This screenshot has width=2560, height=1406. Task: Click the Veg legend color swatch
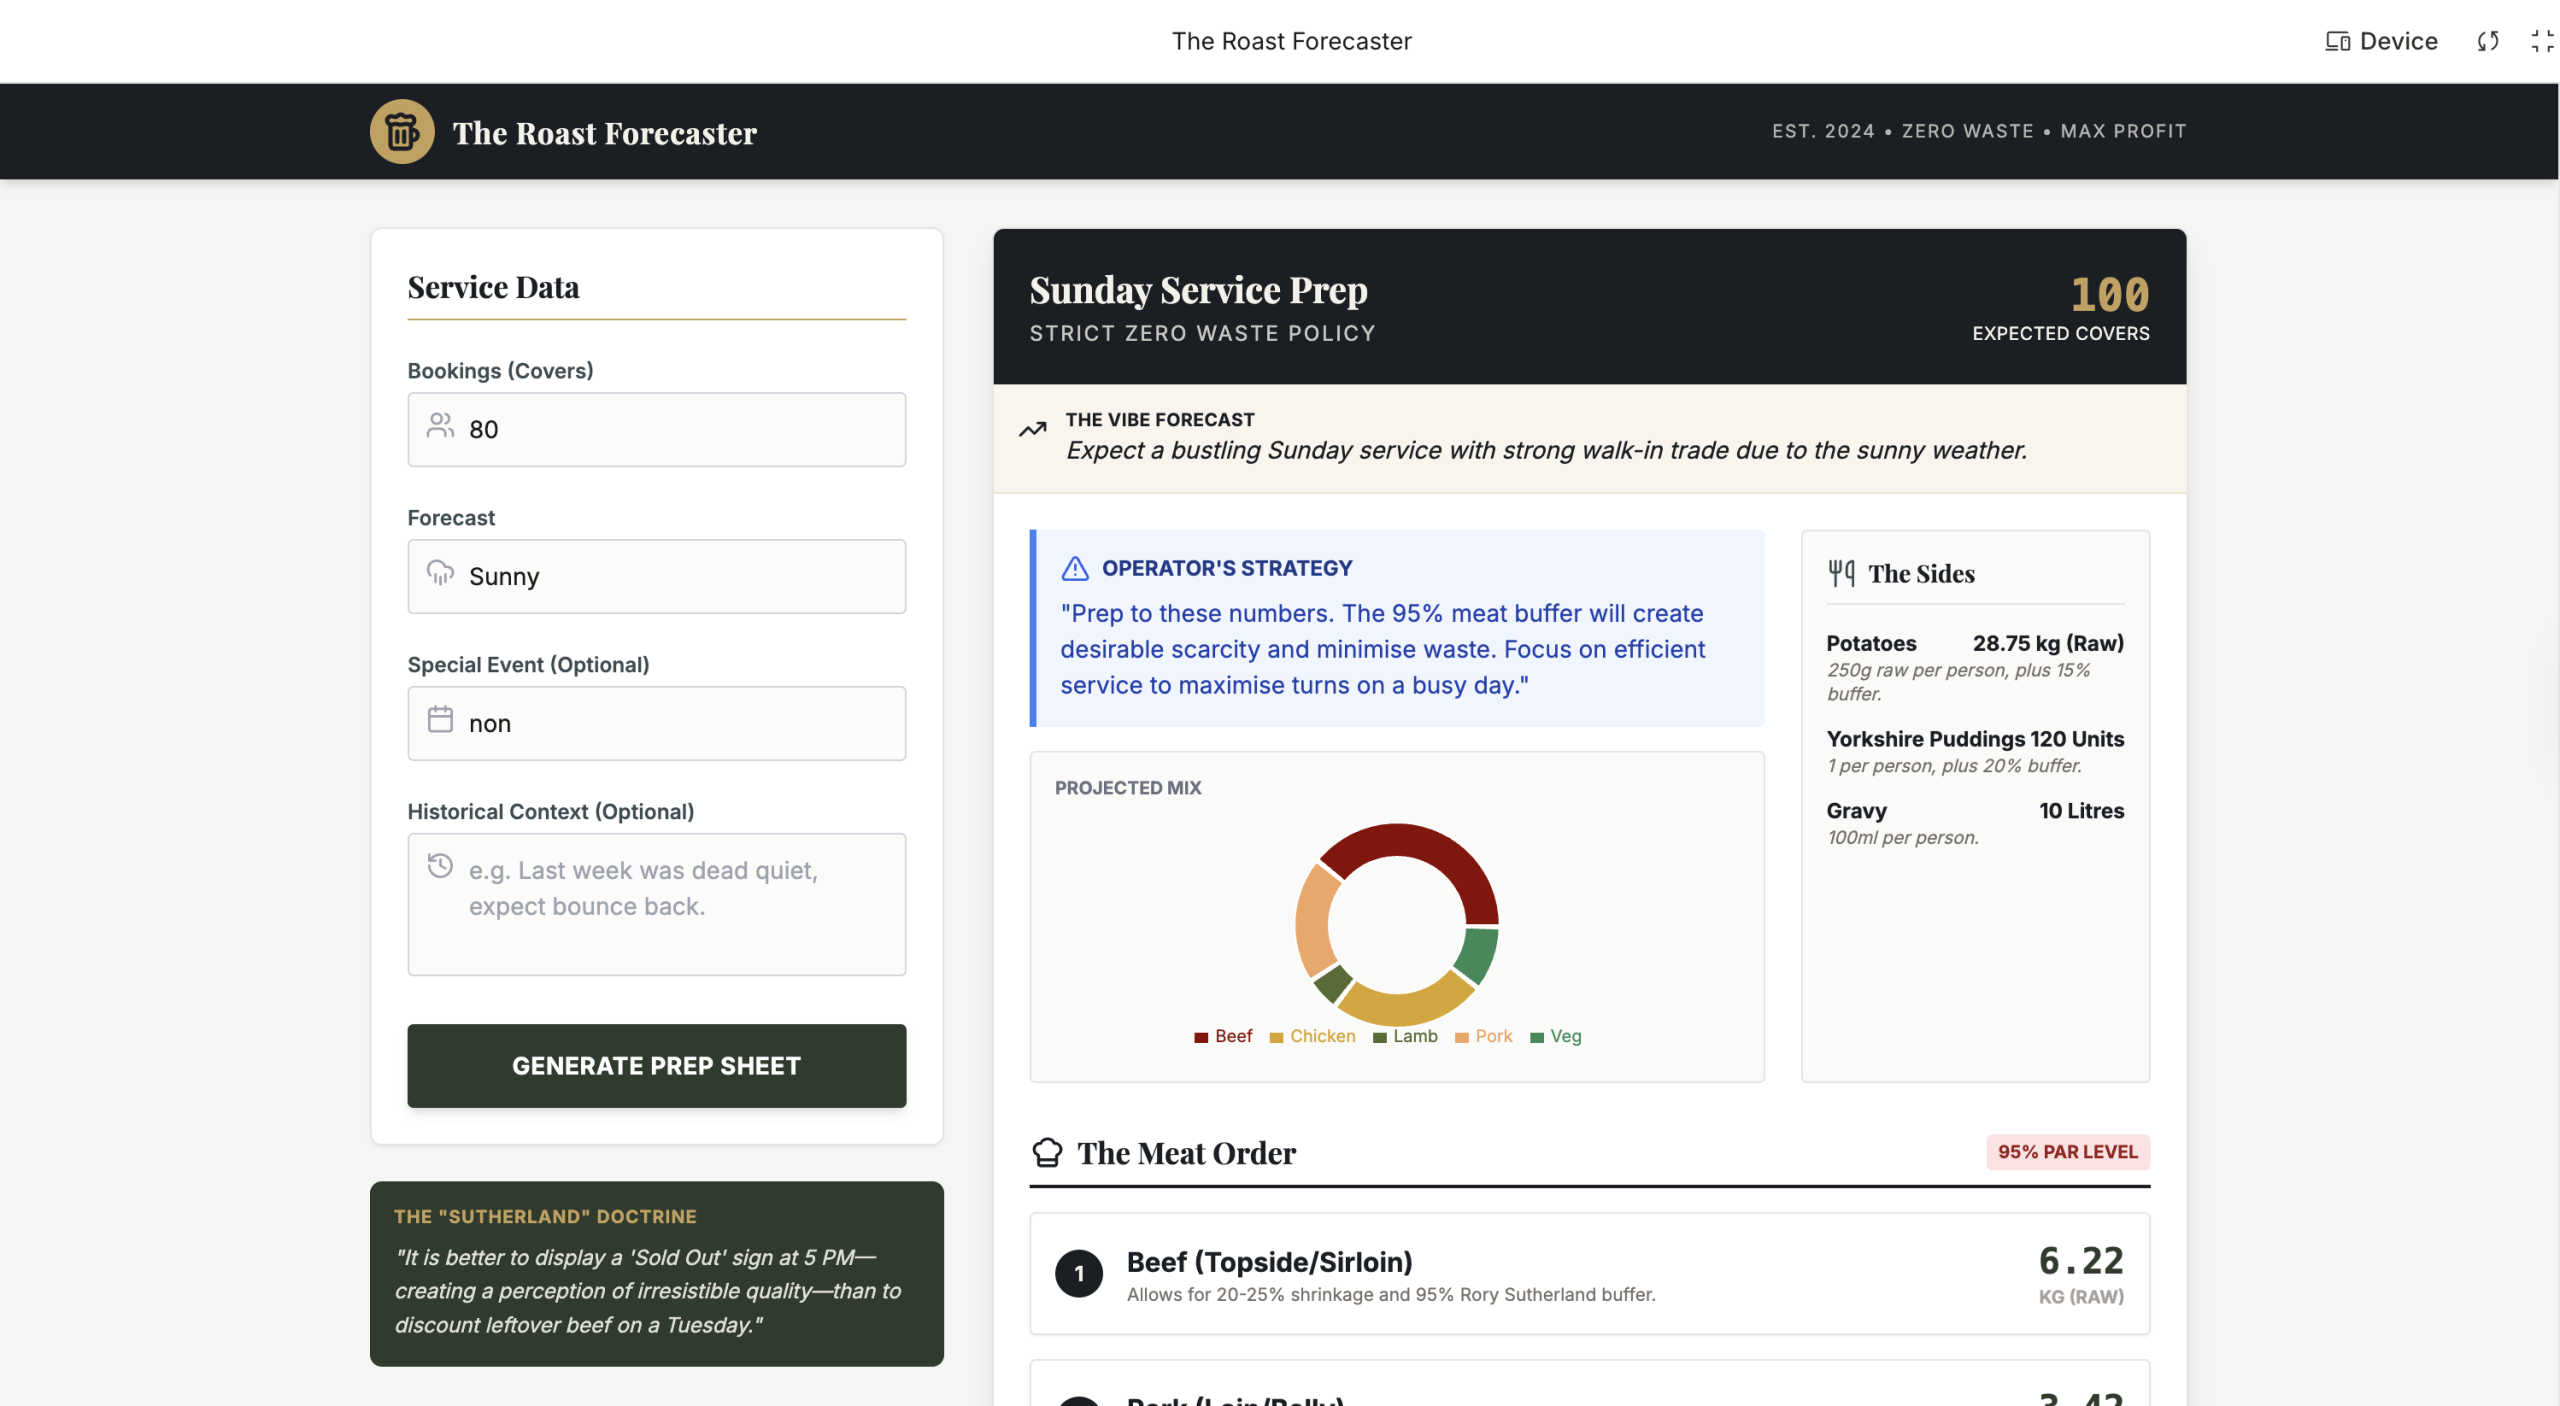coord(1537,1037)
